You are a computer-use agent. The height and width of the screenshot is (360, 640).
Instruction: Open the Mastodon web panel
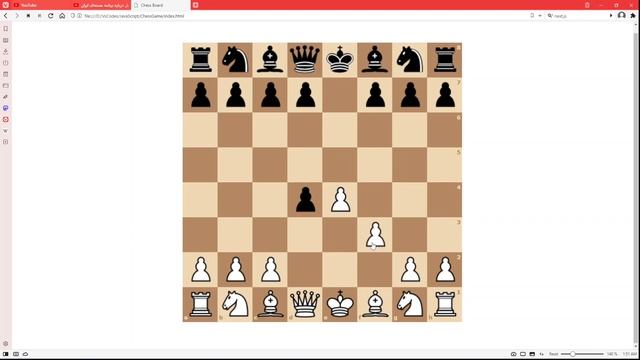tap(6, 108)
